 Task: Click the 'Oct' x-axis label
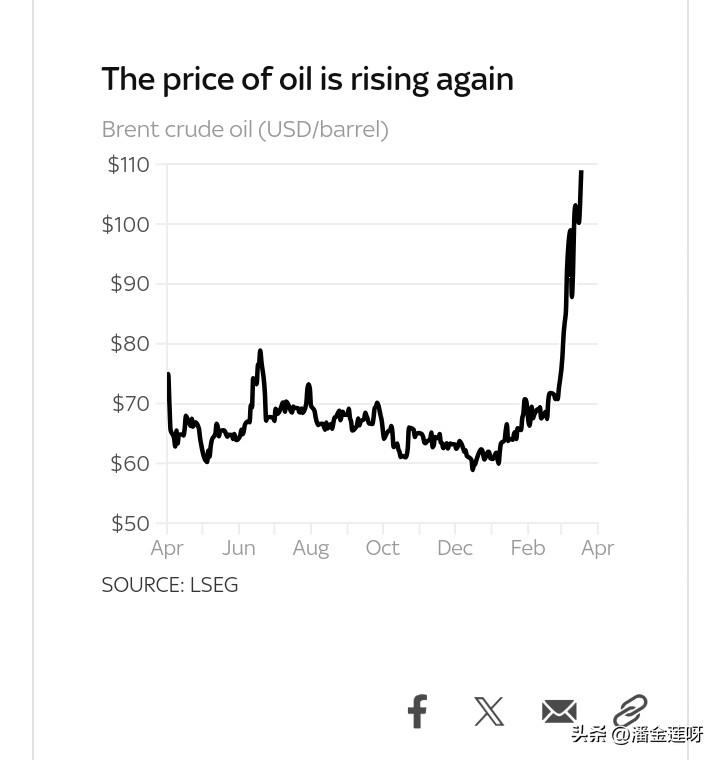pos(382,548)
